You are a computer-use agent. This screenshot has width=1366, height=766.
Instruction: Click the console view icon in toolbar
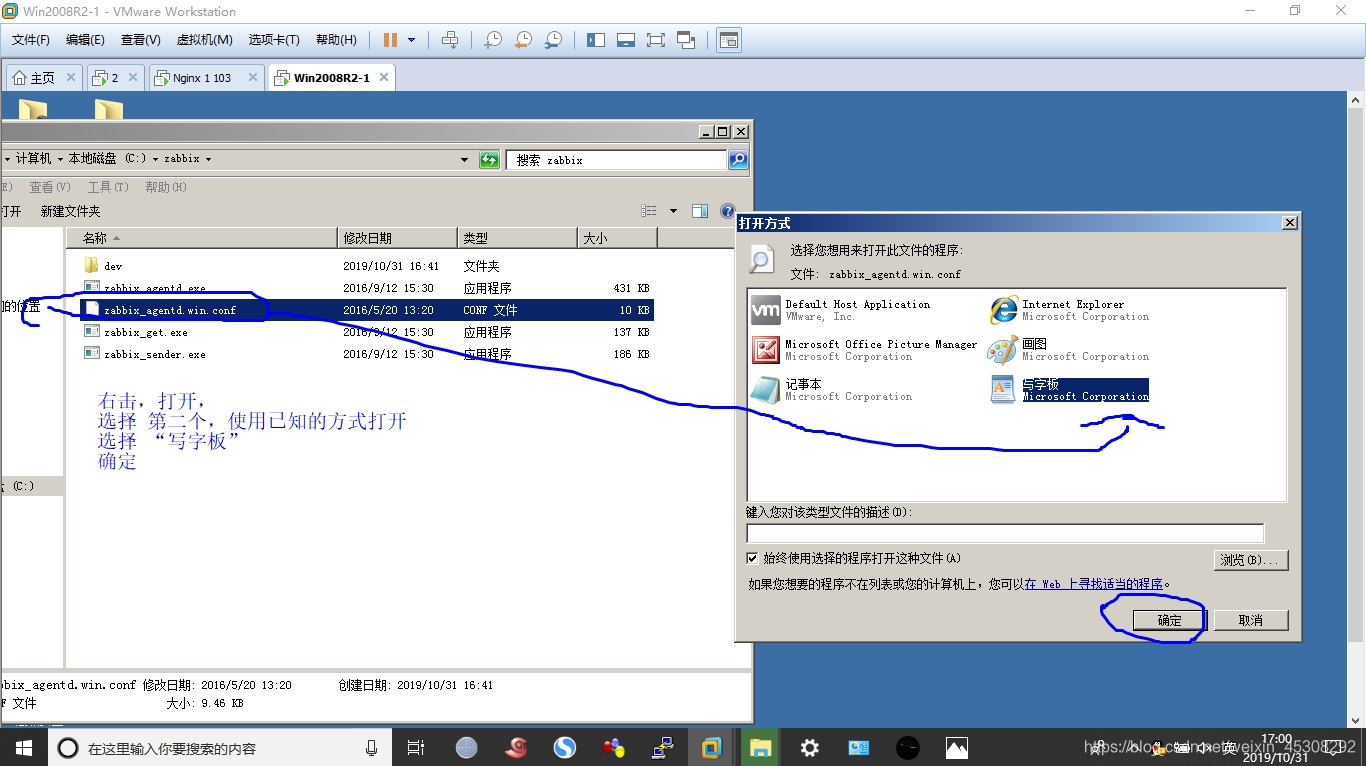pyautogui.click(x=729, y=40)
